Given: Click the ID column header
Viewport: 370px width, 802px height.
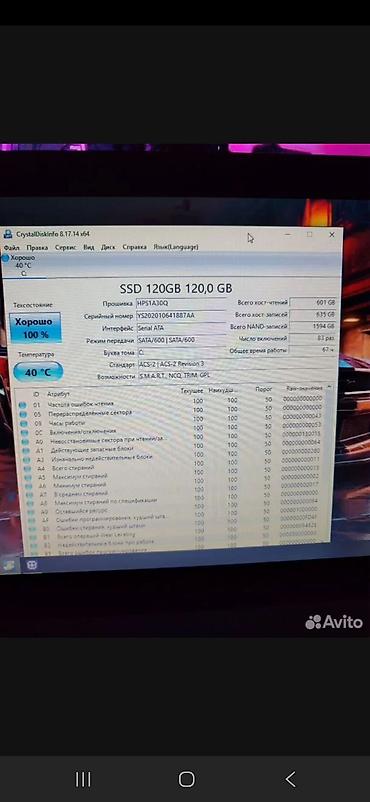Looking at the screenshot, I should [36, 394].
